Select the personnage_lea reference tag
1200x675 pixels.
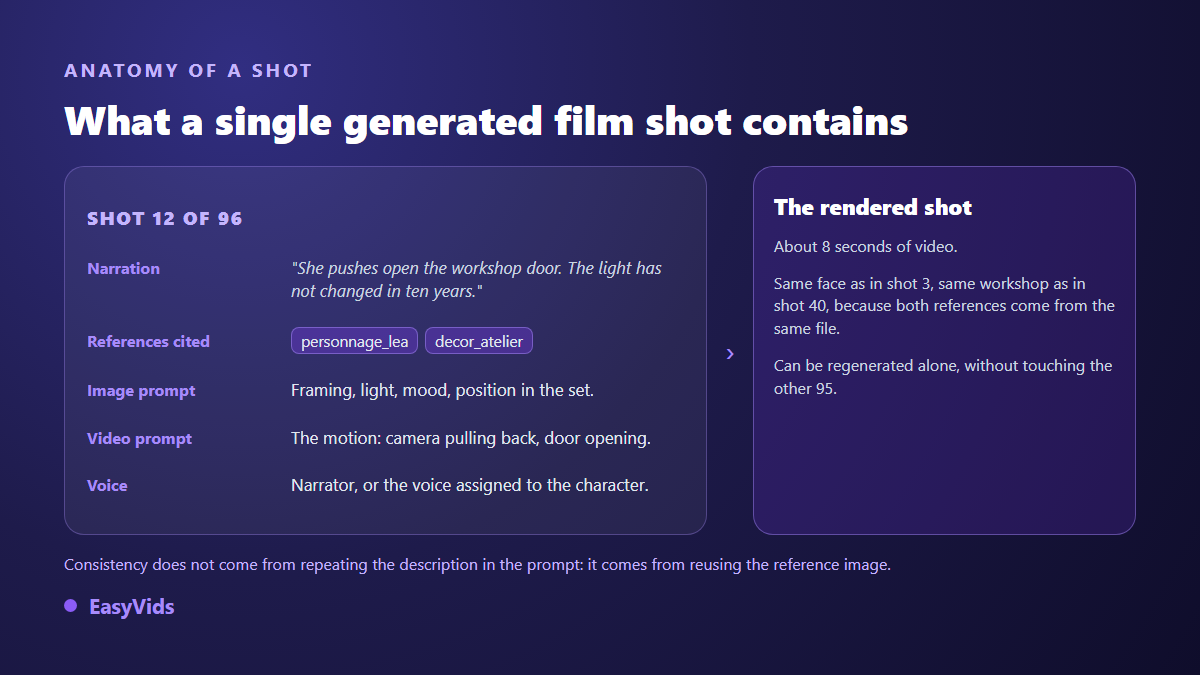(x=354, y=341)
